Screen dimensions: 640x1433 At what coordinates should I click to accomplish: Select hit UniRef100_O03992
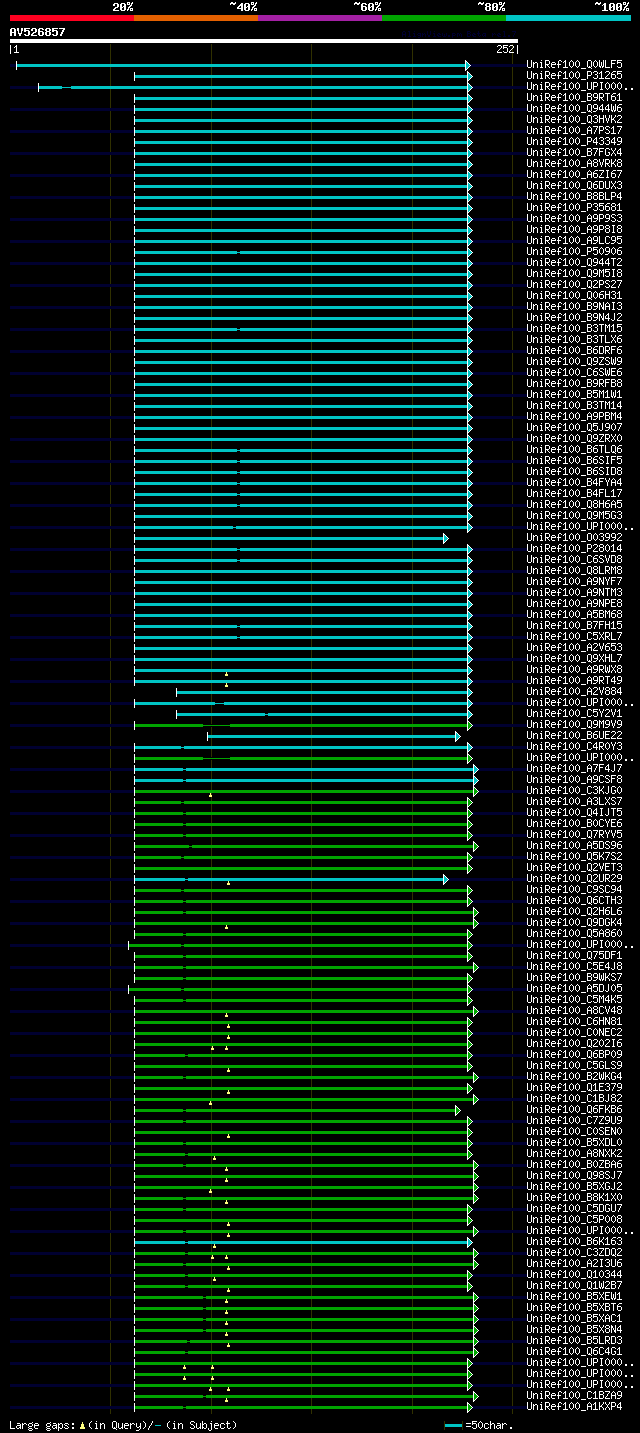click(x=574, y=538)
